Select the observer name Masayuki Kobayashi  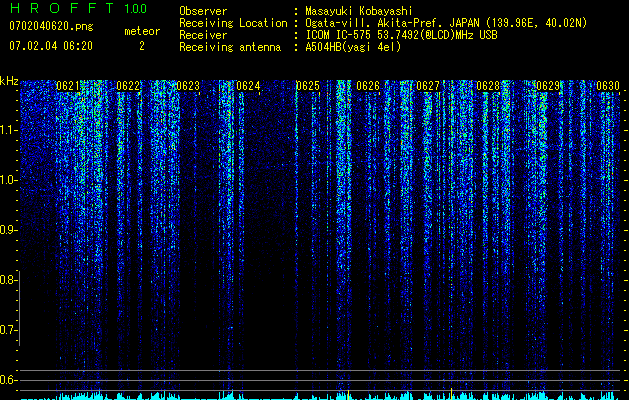pyautogui.click(x=359, y=11)
